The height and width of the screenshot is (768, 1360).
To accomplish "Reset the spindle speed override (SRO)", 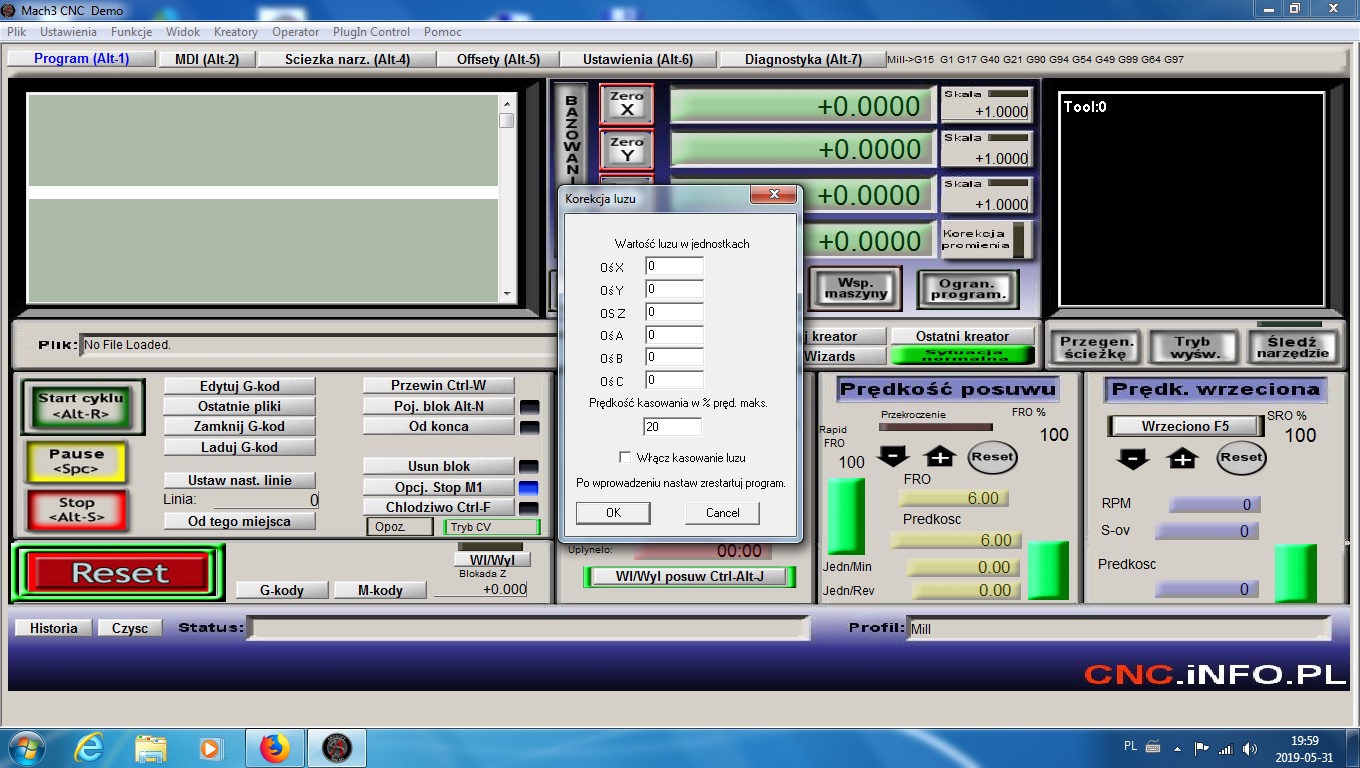I will coord(1241,457).
